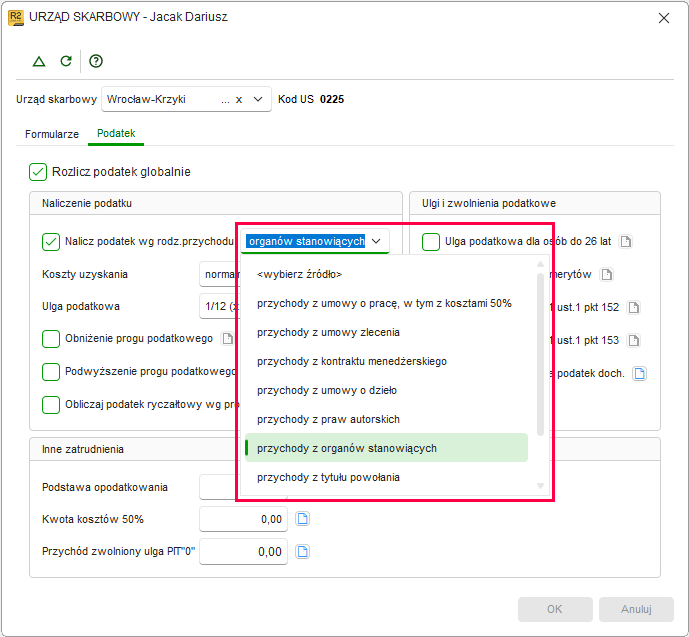The width and height of the screenshot is (689, 637).
Task: Click document icon next to Obniżenie progu podatkowego
Action: [x=228, y=339]
